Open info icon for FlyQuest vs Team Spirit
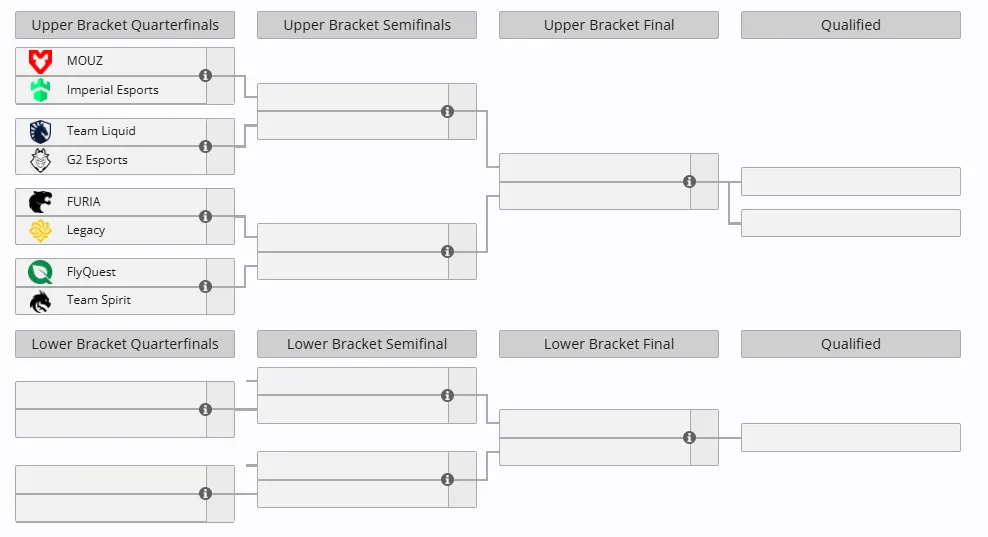 (x=205, y=286)
